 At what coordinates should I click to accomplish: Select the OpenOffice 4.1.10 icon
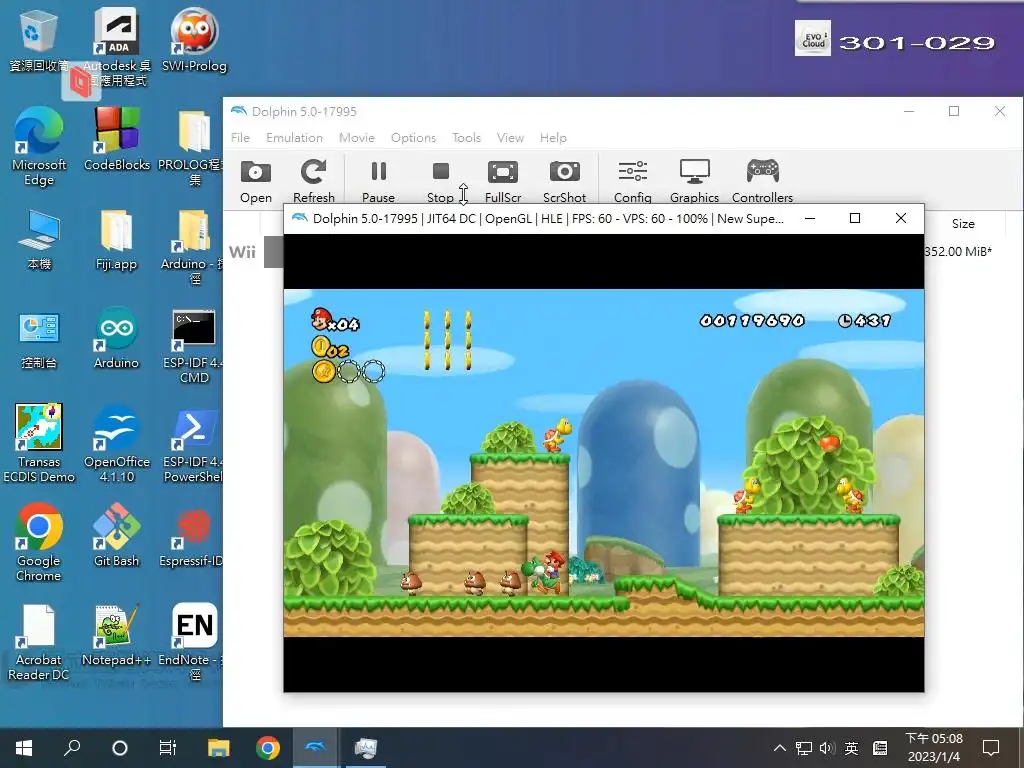tap(116, 444)
